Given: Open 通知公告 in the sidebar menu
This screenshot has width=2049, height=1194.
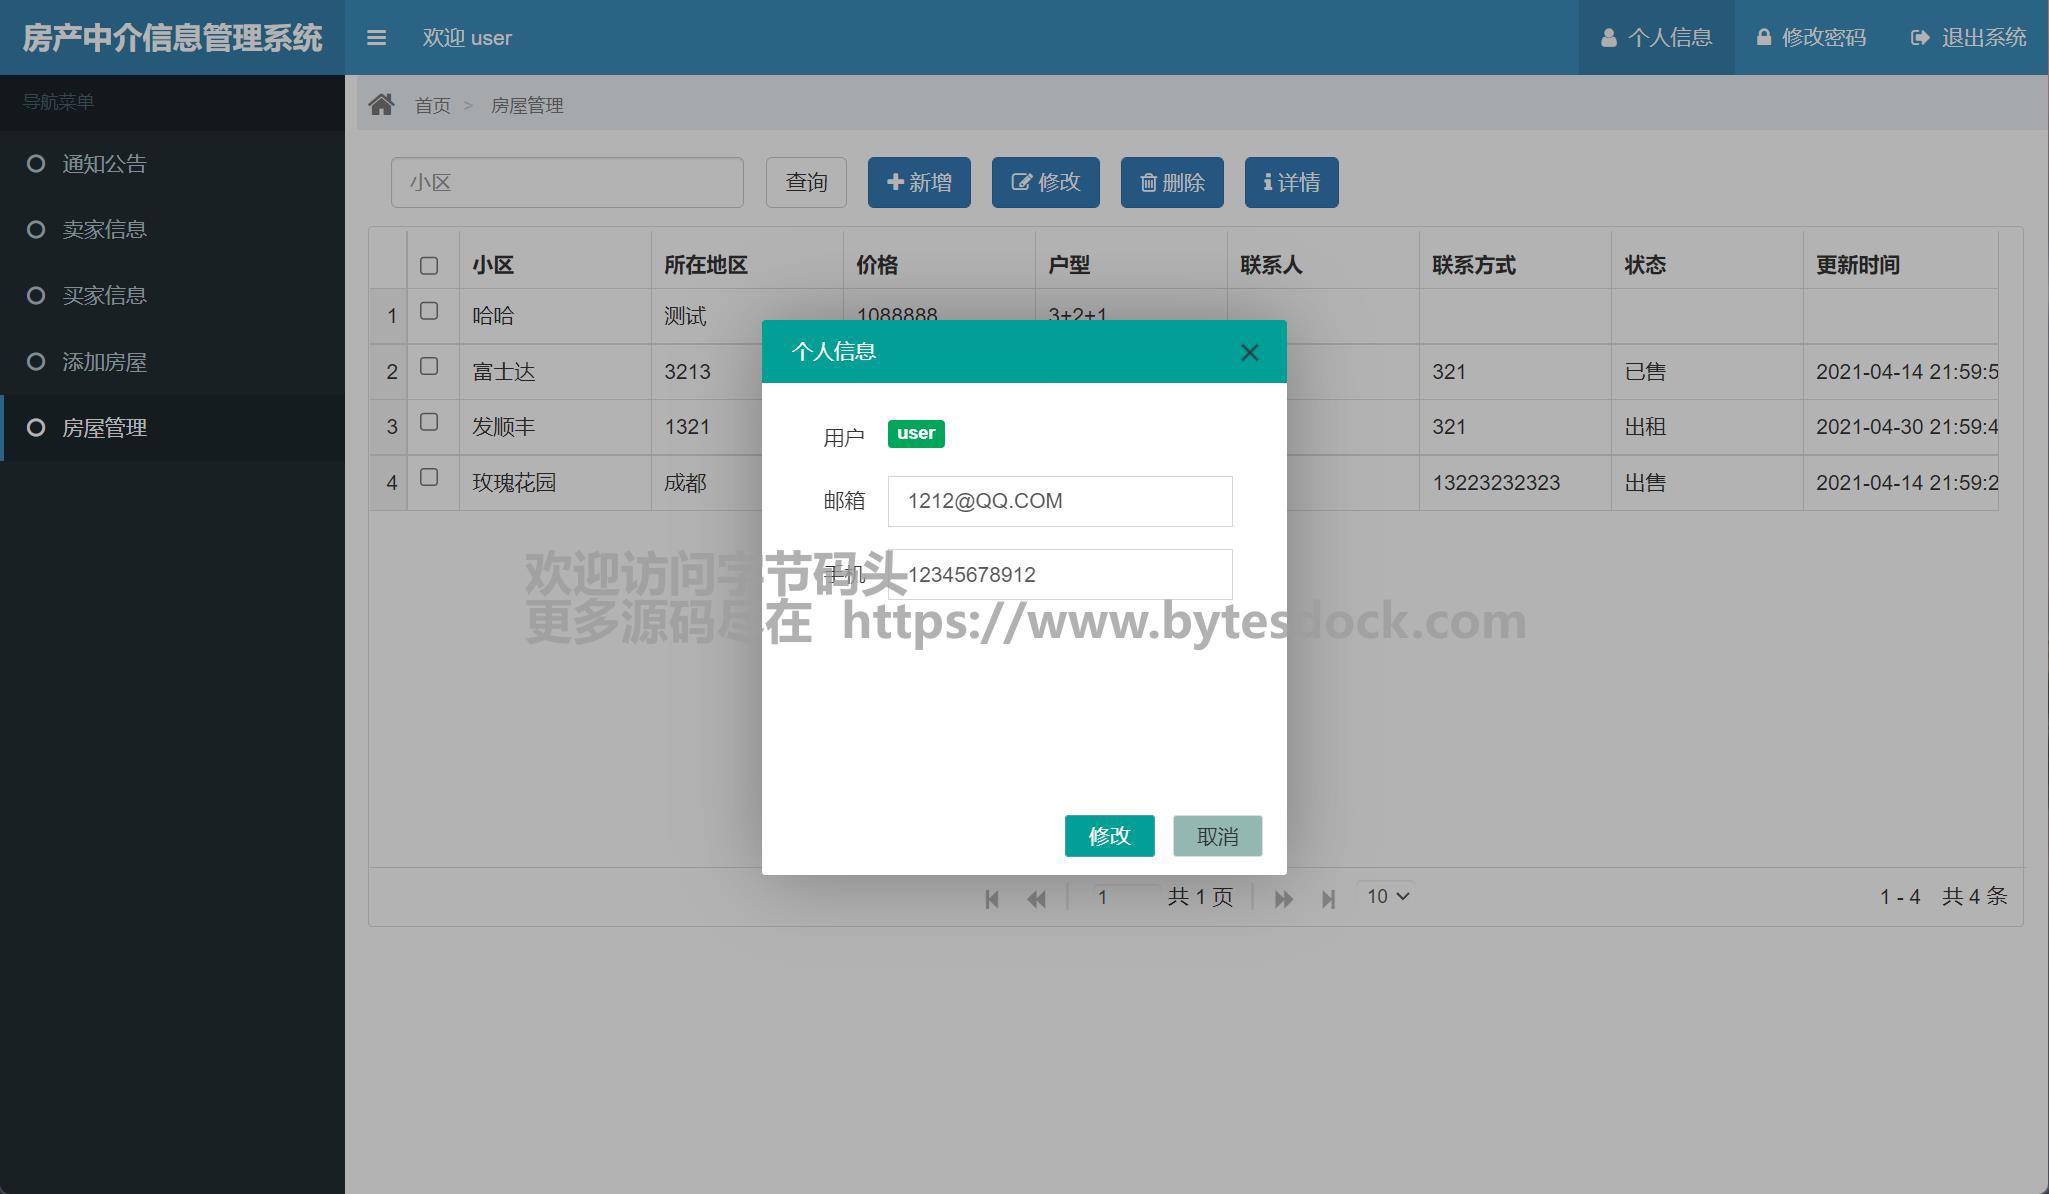Looking at the screenshot, I should click(x=104, y=164).
